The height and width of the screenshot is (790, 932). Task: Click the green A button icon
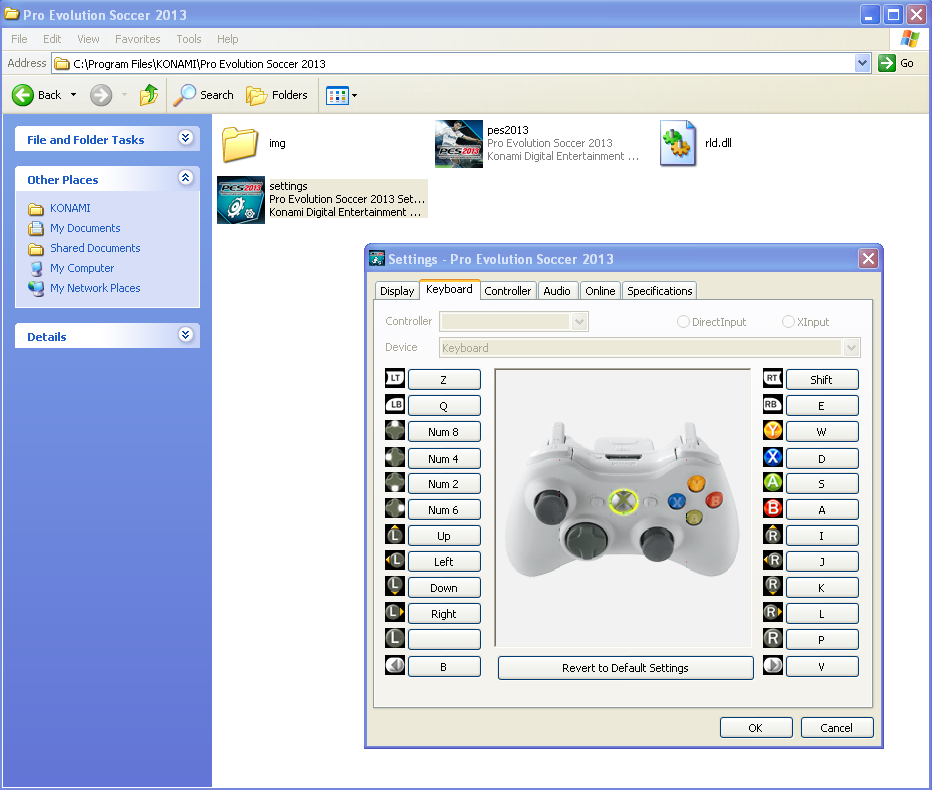[x=773, y=482]
